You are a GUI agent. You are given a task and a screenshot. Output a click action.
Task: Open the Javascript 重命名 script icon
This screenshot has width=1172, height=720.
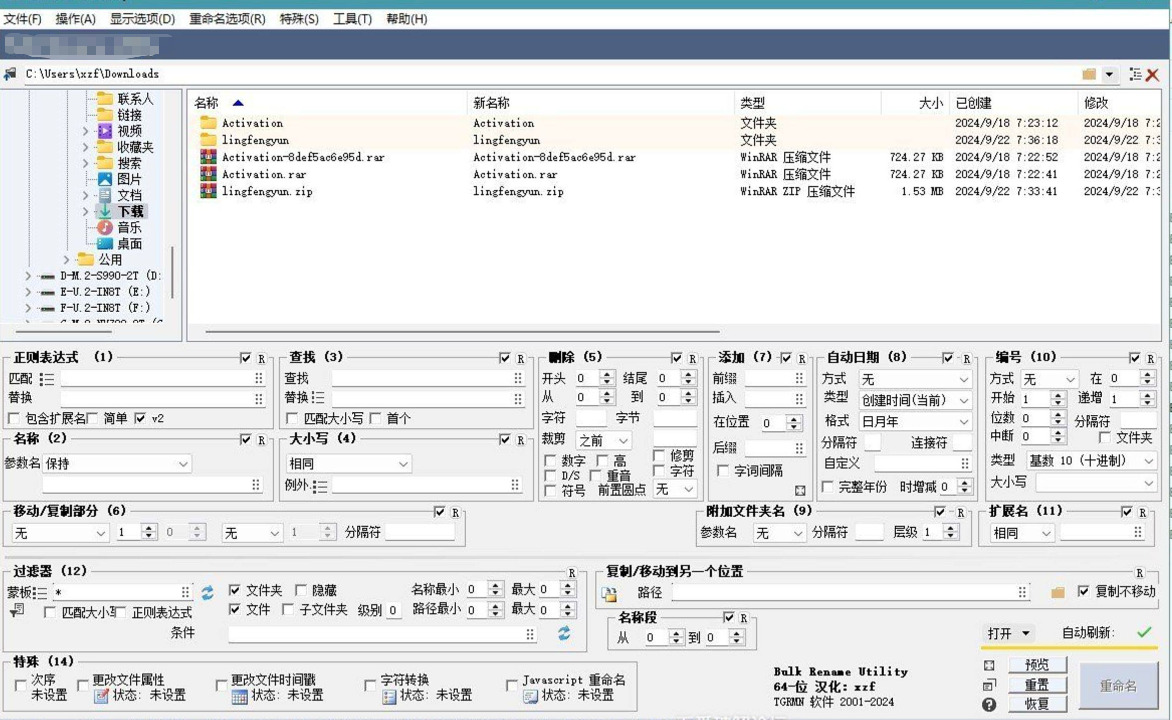pyautogui.click(x=531, y=696)
